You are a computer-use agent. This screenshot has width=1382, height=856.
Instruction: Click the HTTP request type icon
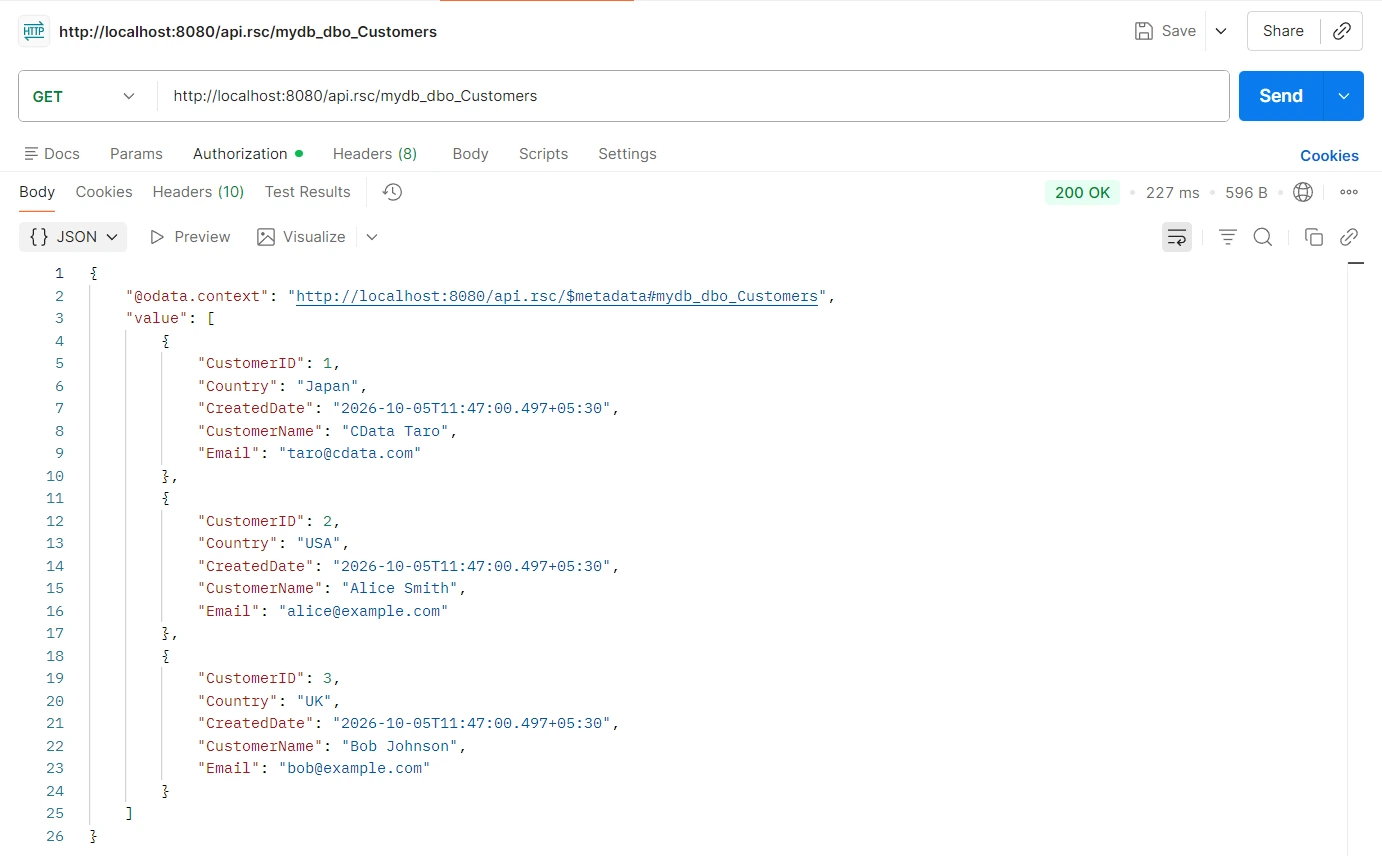pos(34,31)
